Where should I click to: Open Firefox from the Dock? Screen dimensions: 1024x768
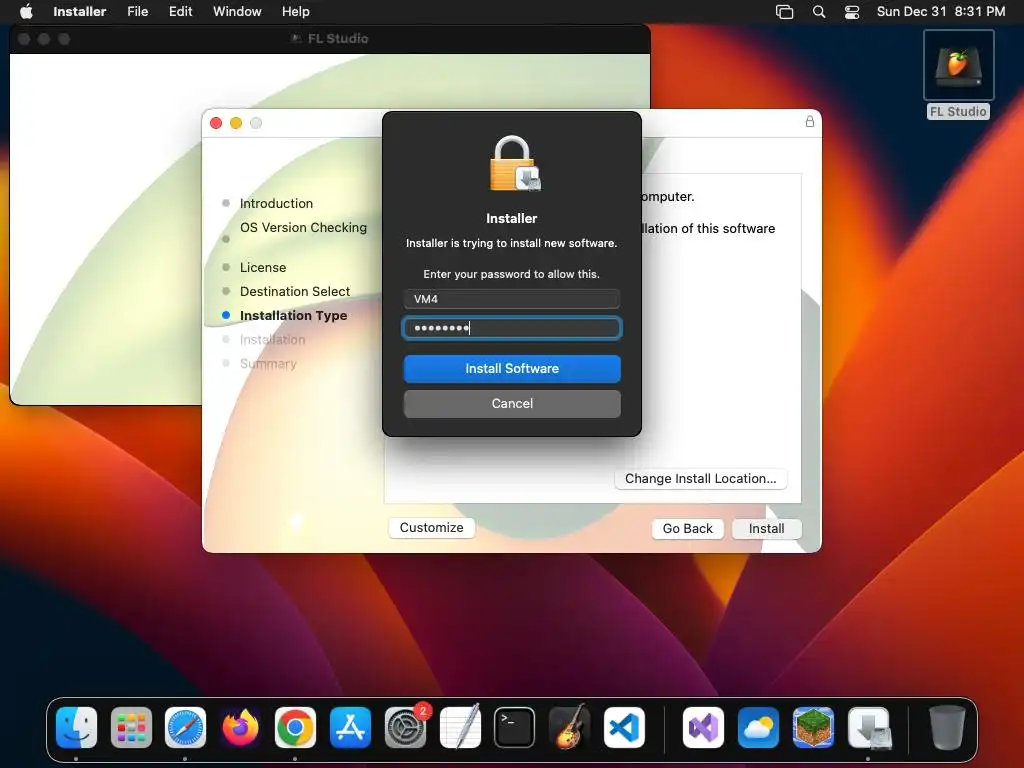(240, 728)
